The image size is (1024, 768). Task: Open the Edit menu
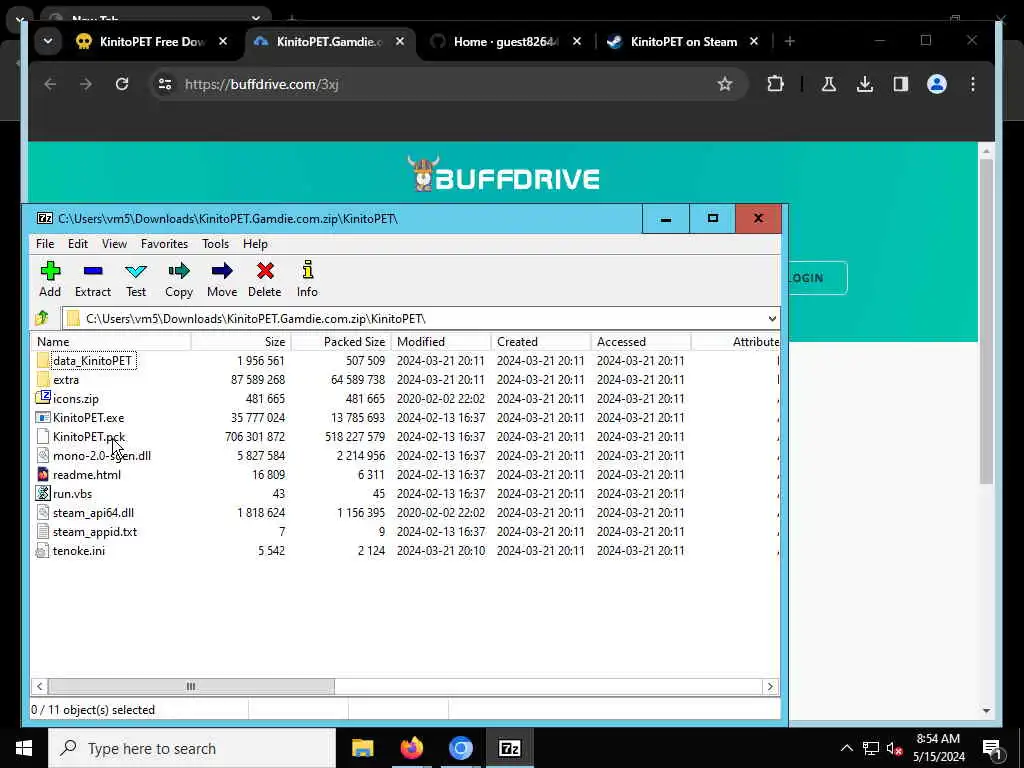point(78,244)
